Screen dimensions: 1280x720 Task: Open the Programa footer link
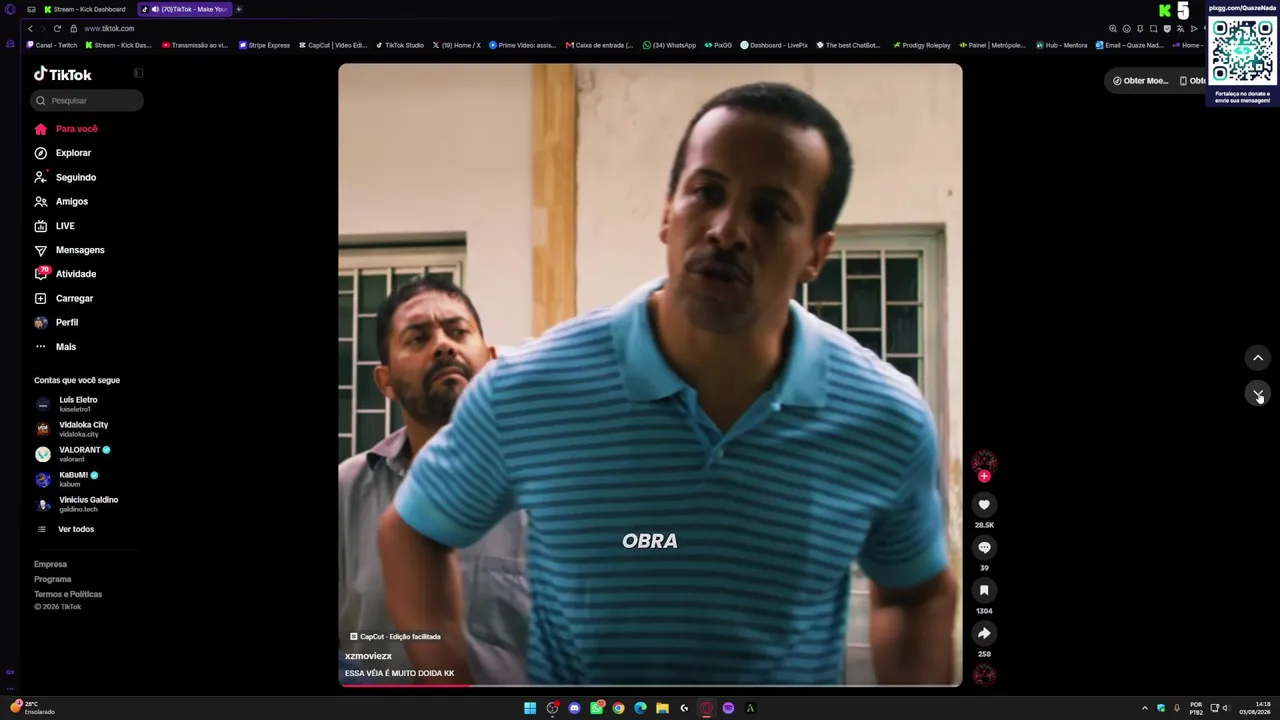[53, 579]
